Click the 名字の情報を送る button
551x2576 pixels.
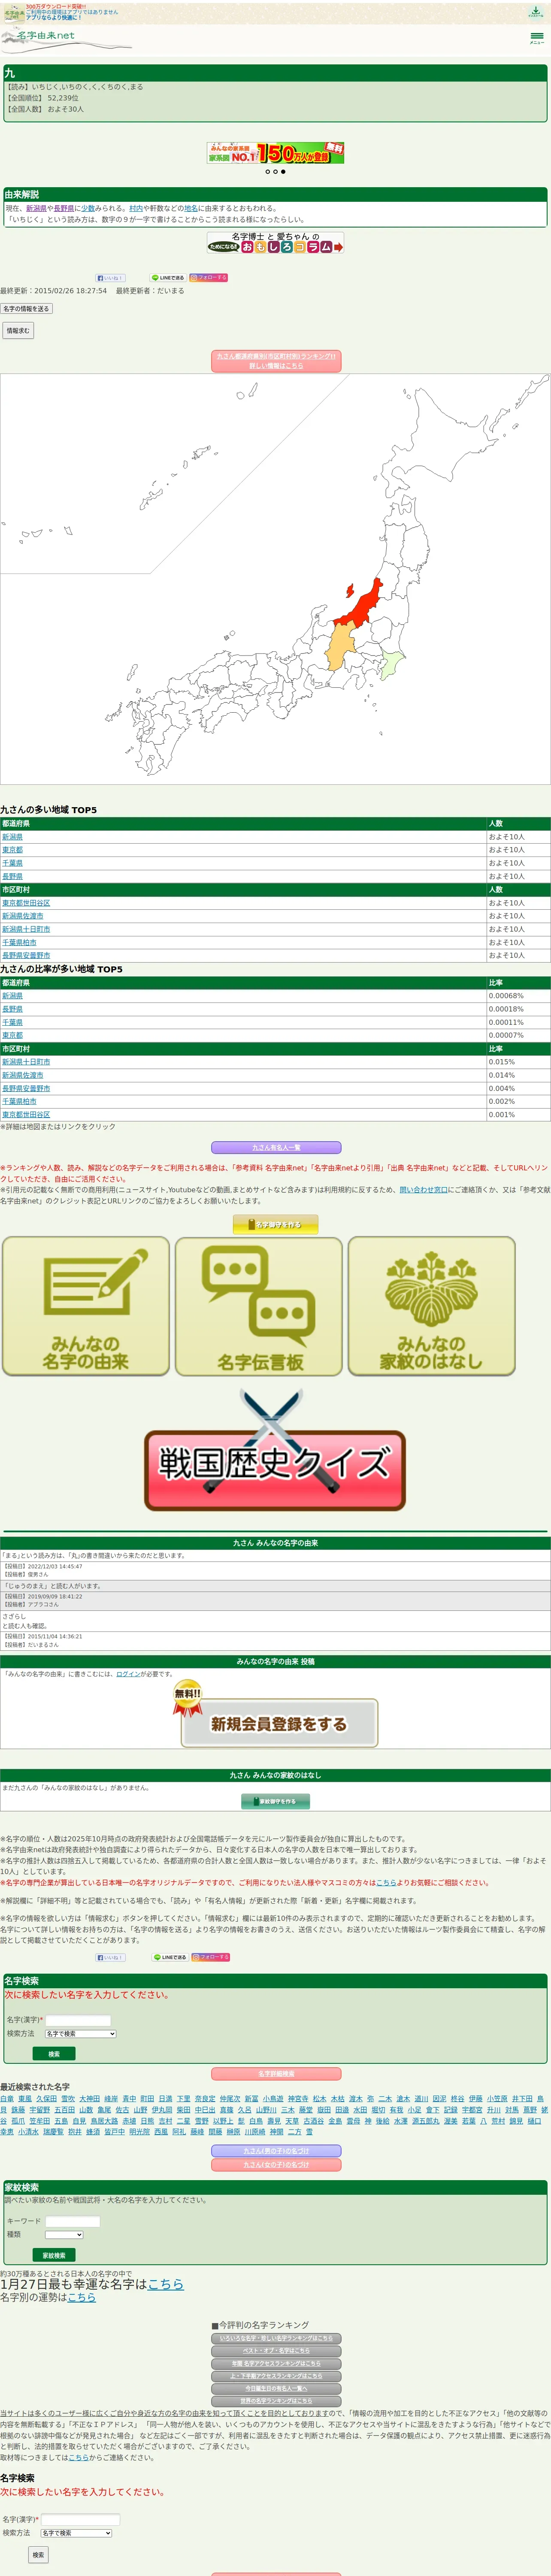click(x=26, y=309)
